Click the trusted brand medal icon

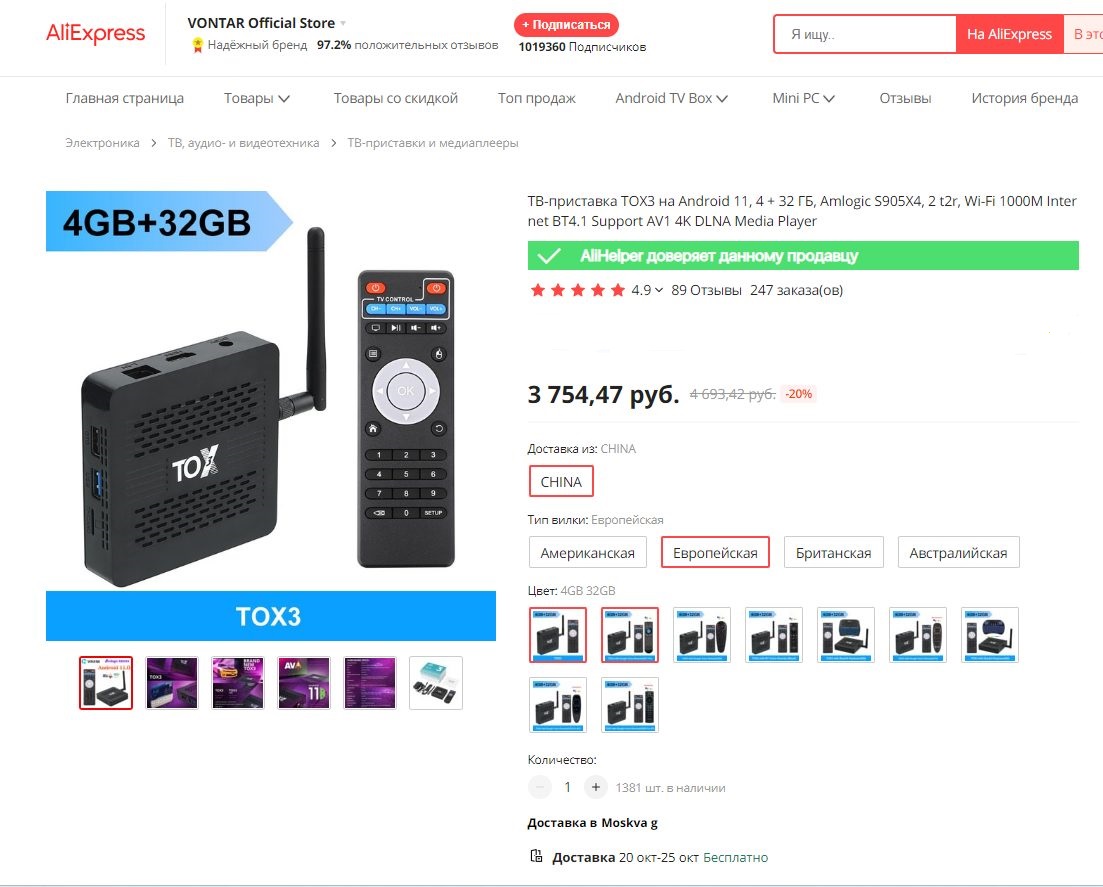(x=198, y=46)
